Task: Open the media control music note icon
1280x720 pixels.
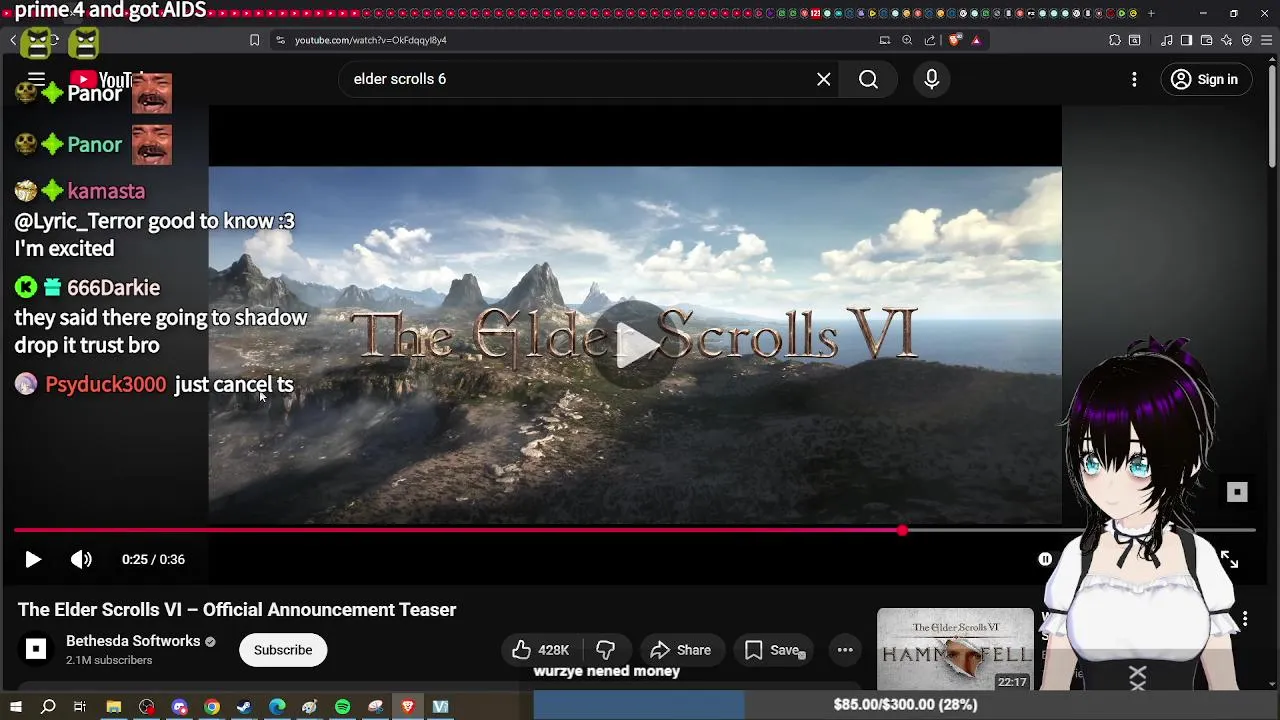Action: (1166, 40)
